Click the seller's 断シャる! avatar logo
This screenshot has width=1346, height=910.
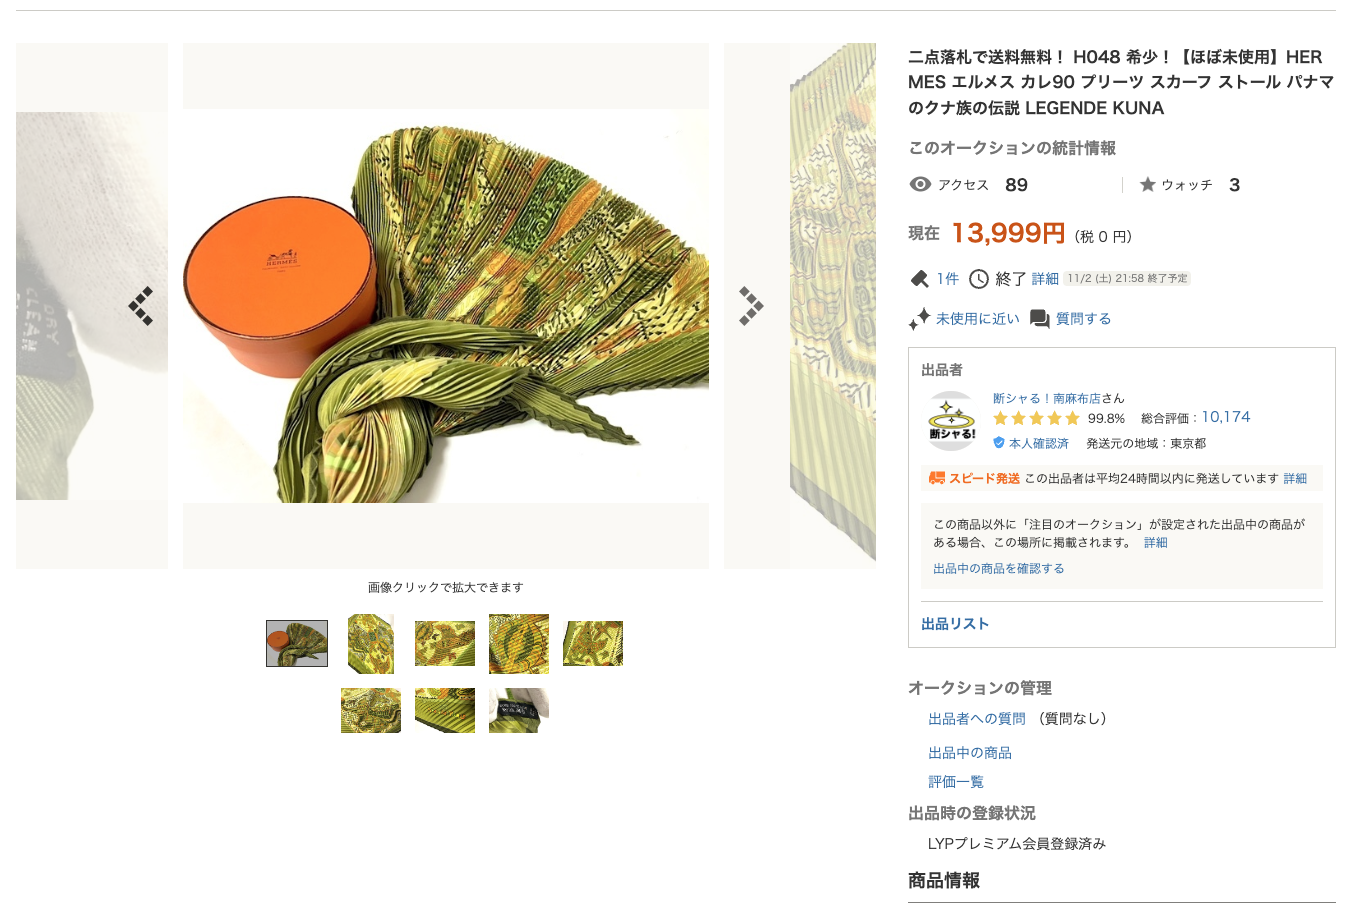pos(951,421)
